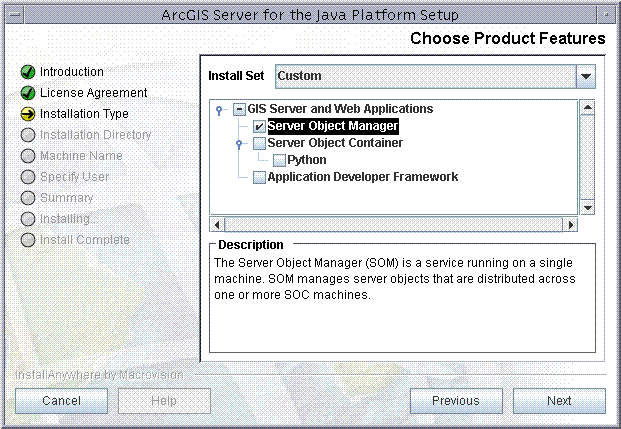Proceed with the Next button
The height and width of the screenshot is (429, 621).
559,401
